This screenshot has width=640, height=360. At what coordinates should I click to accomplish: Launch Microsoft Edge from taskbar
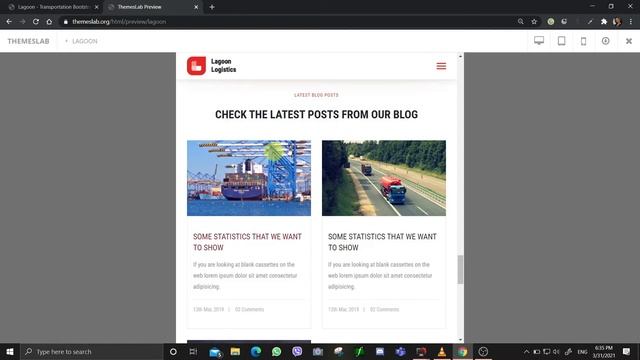256,351
